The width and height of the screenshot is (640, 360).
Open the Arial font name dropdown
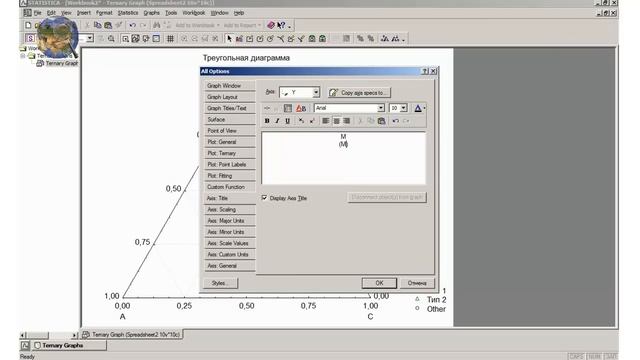coord(381,108)
